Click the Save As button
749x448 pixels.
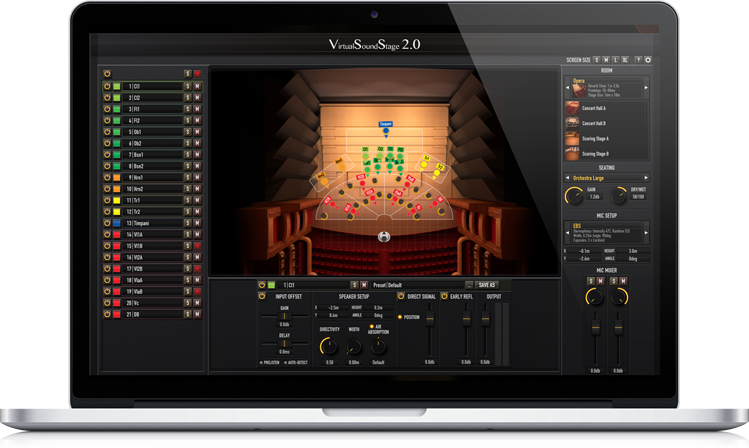487,285
